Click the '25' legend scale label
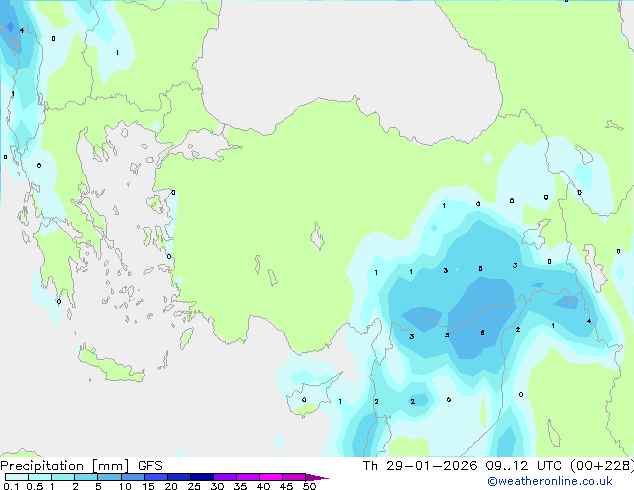 (194, 486)
